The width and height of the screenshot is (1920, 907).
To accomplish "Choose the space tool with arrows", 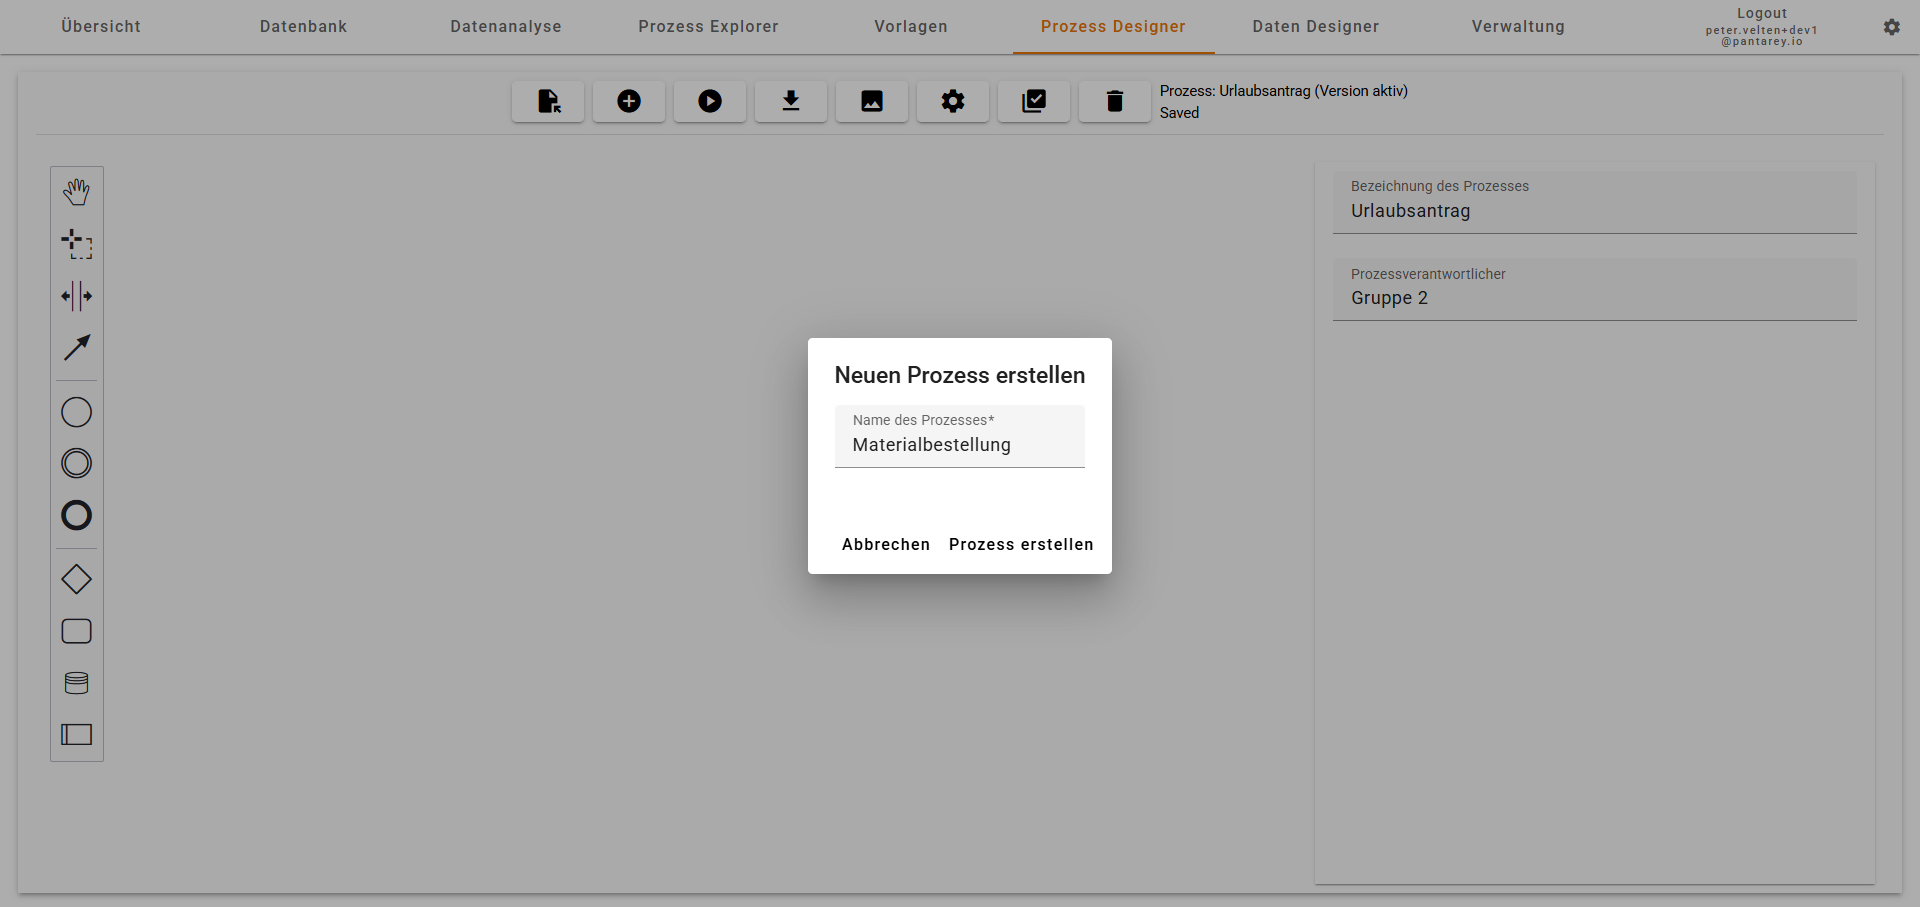I will coord(77,296).
